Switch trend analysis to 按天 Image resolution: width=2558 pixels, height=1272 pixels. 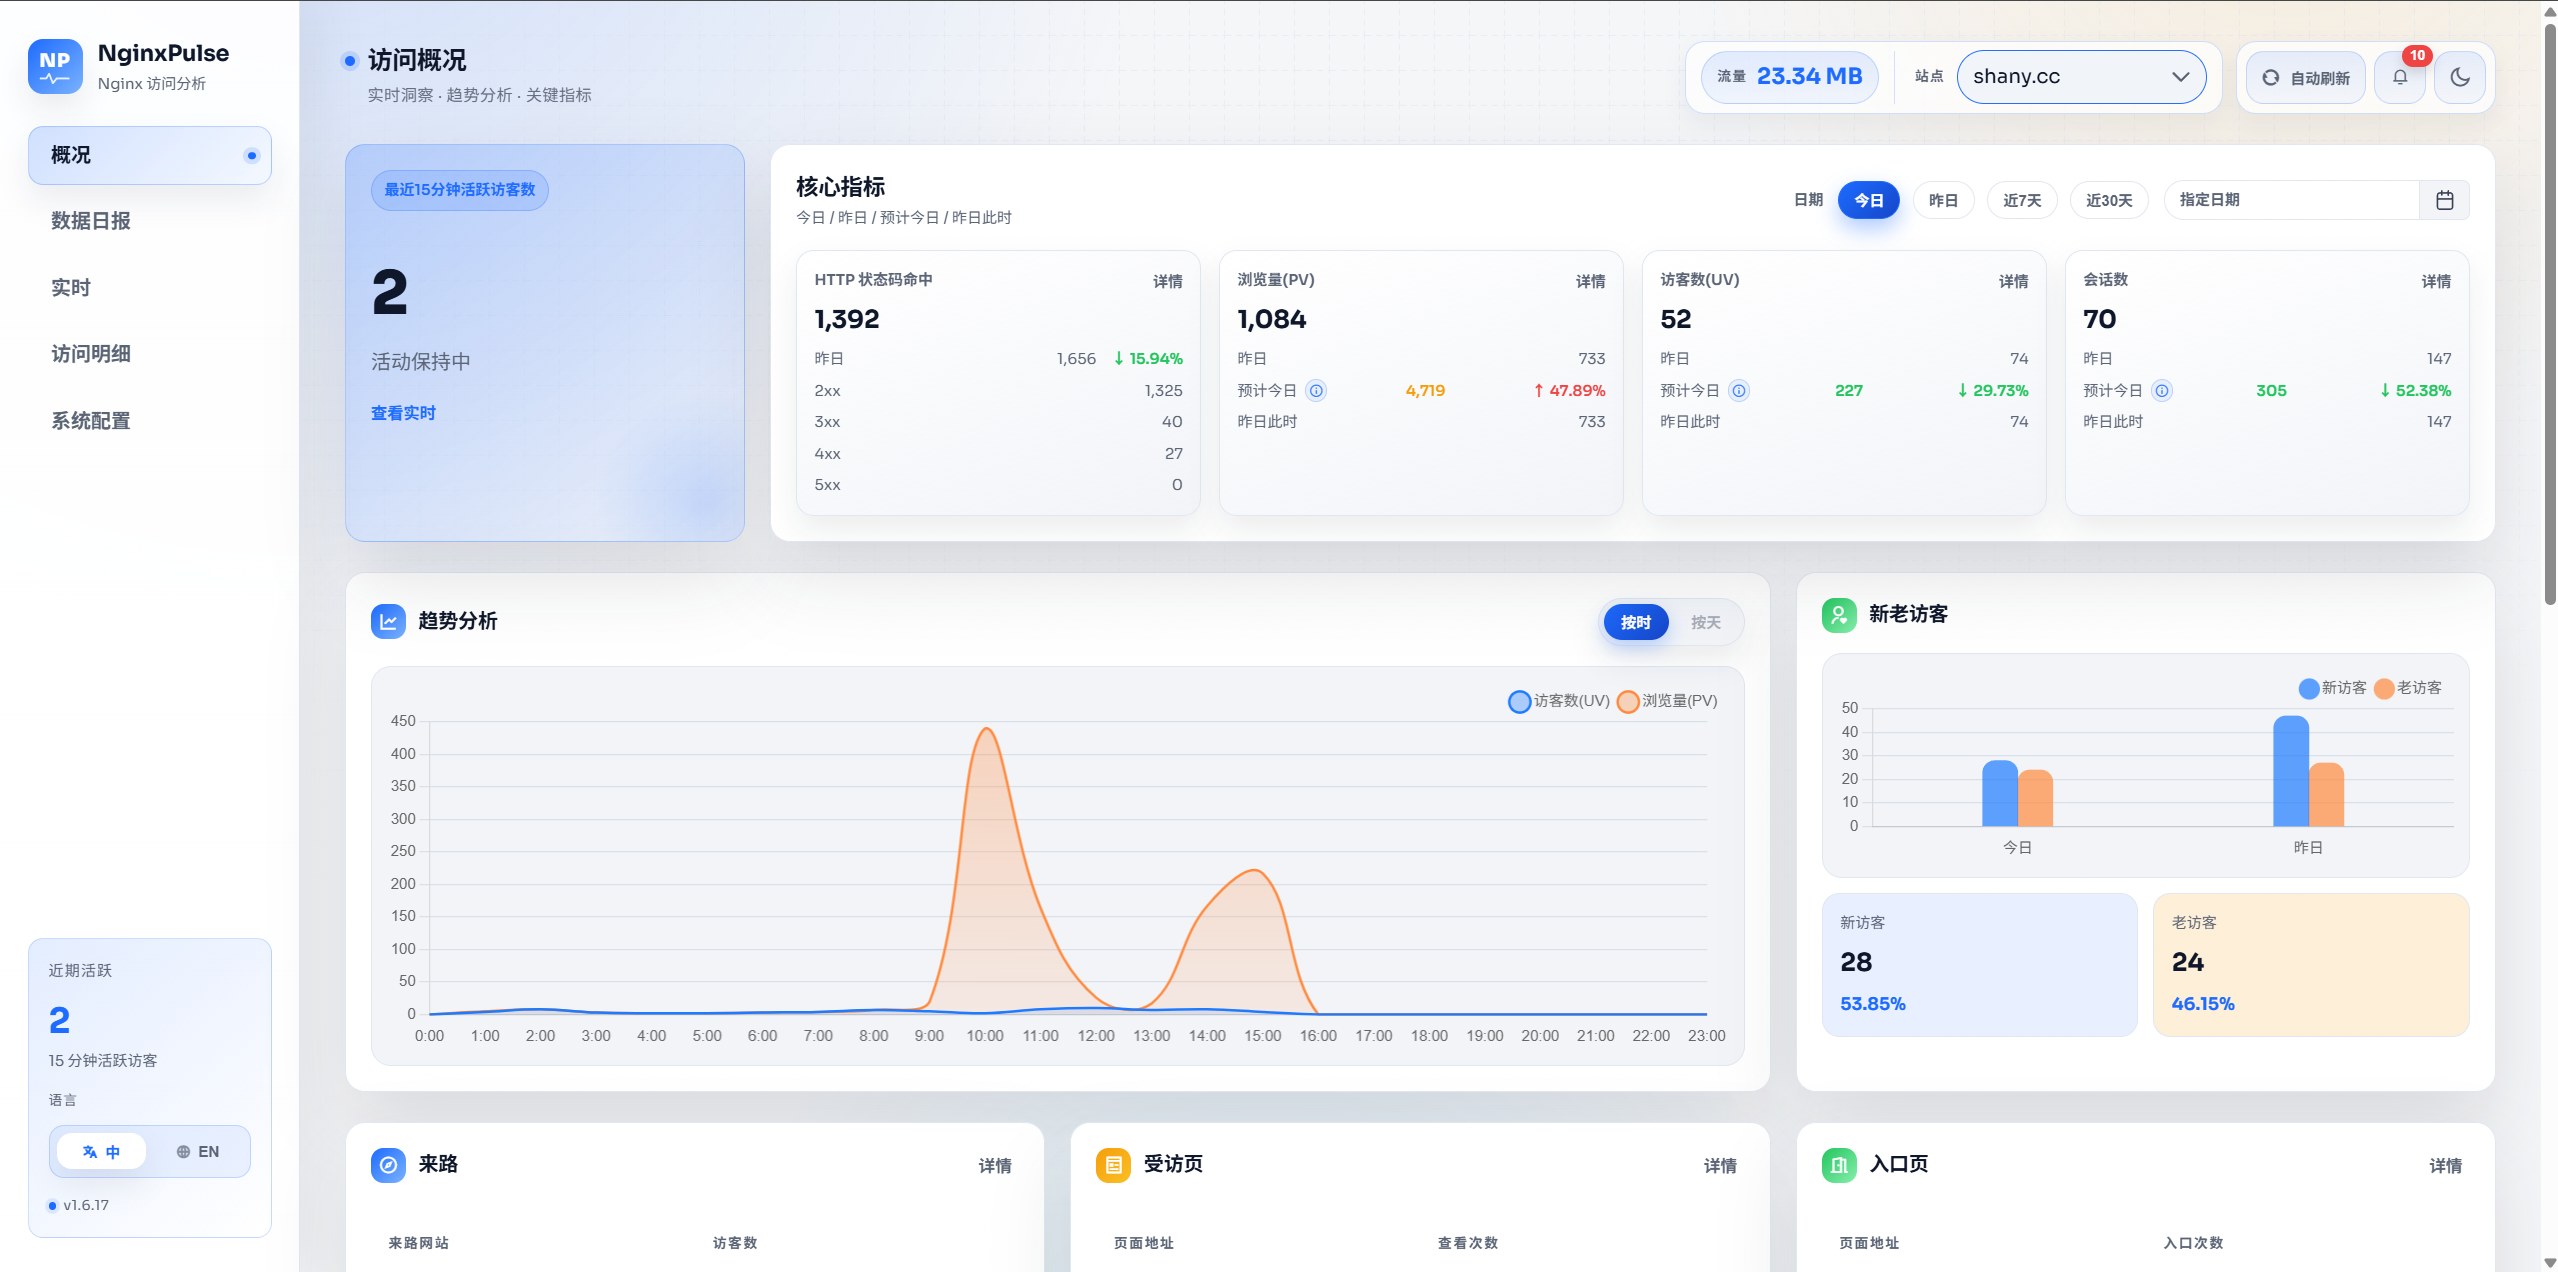click(1705, 622)
